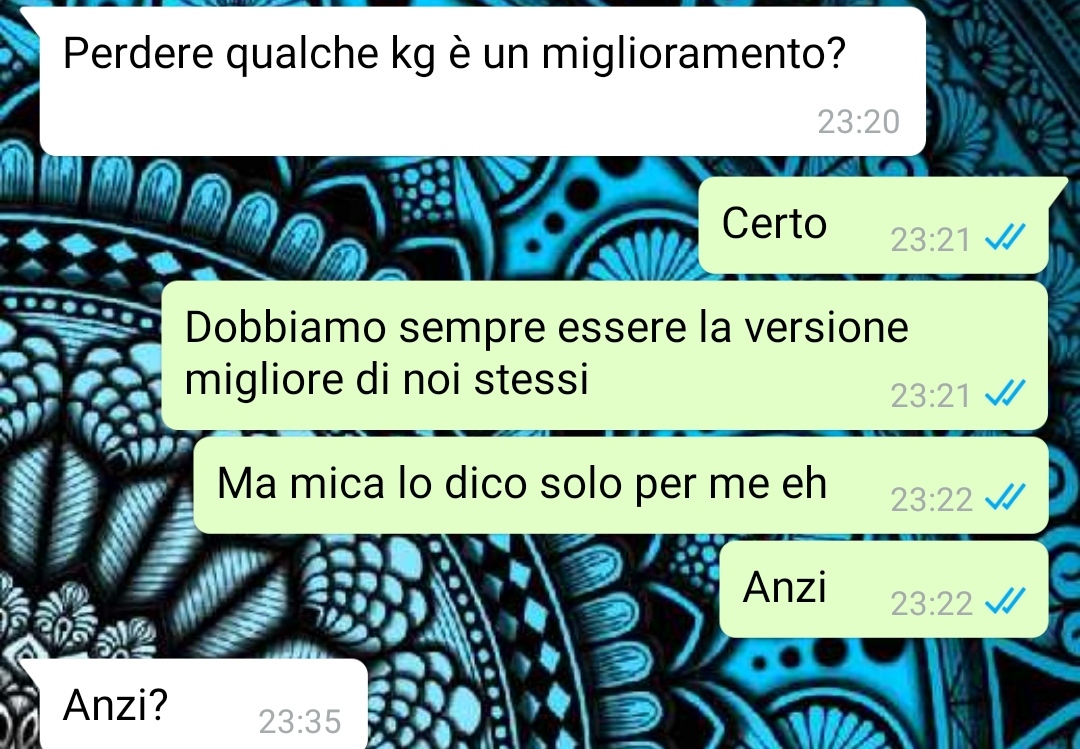Click blue read ticks on "Certo" message

coord(1005,238)
